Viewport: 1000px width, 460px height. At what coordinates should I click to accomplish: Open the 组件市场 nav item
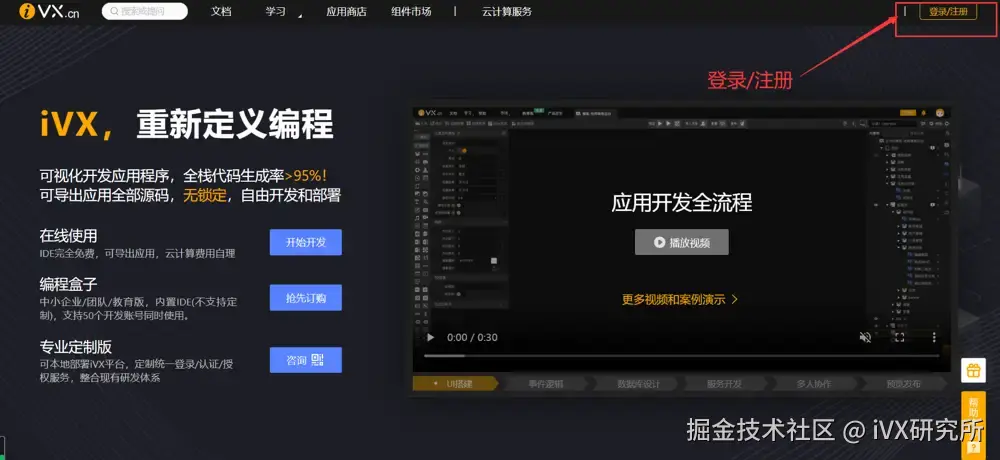click(411, 11)
